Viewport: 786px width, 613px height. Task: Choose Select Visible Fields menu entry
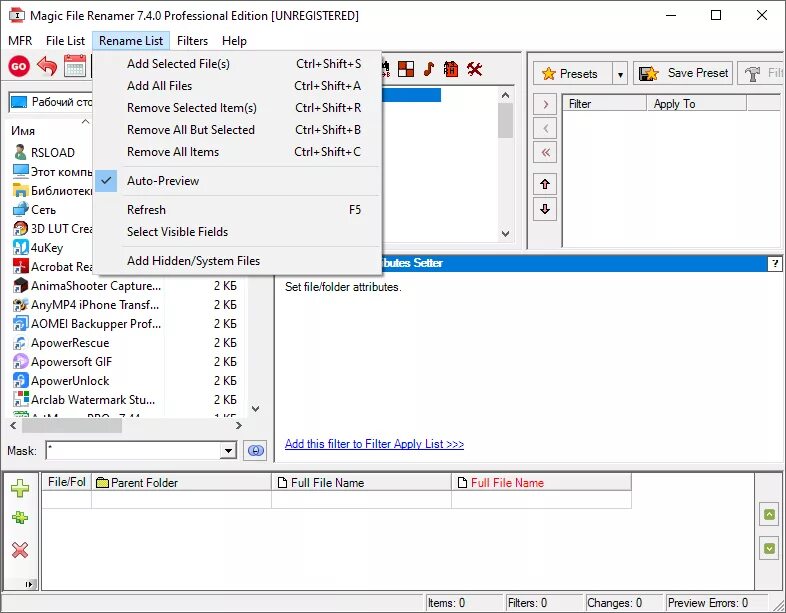[x=238, y=232]
